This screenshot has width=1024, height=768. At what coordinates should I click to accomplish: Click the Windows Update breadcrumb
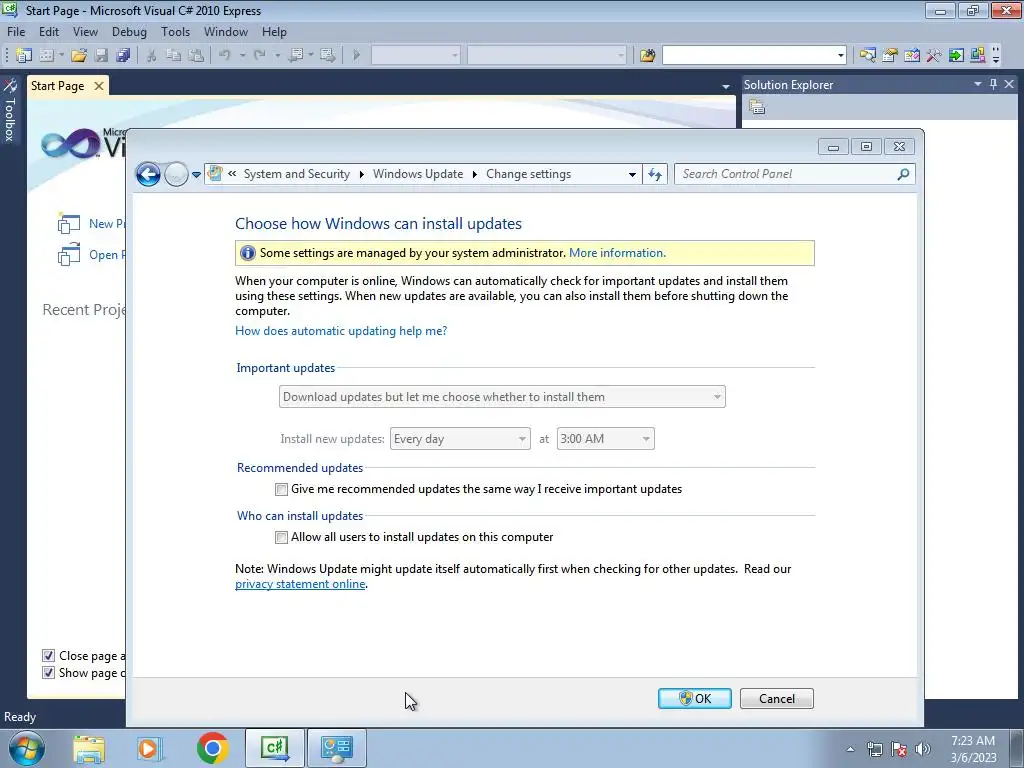coord(417,174)
